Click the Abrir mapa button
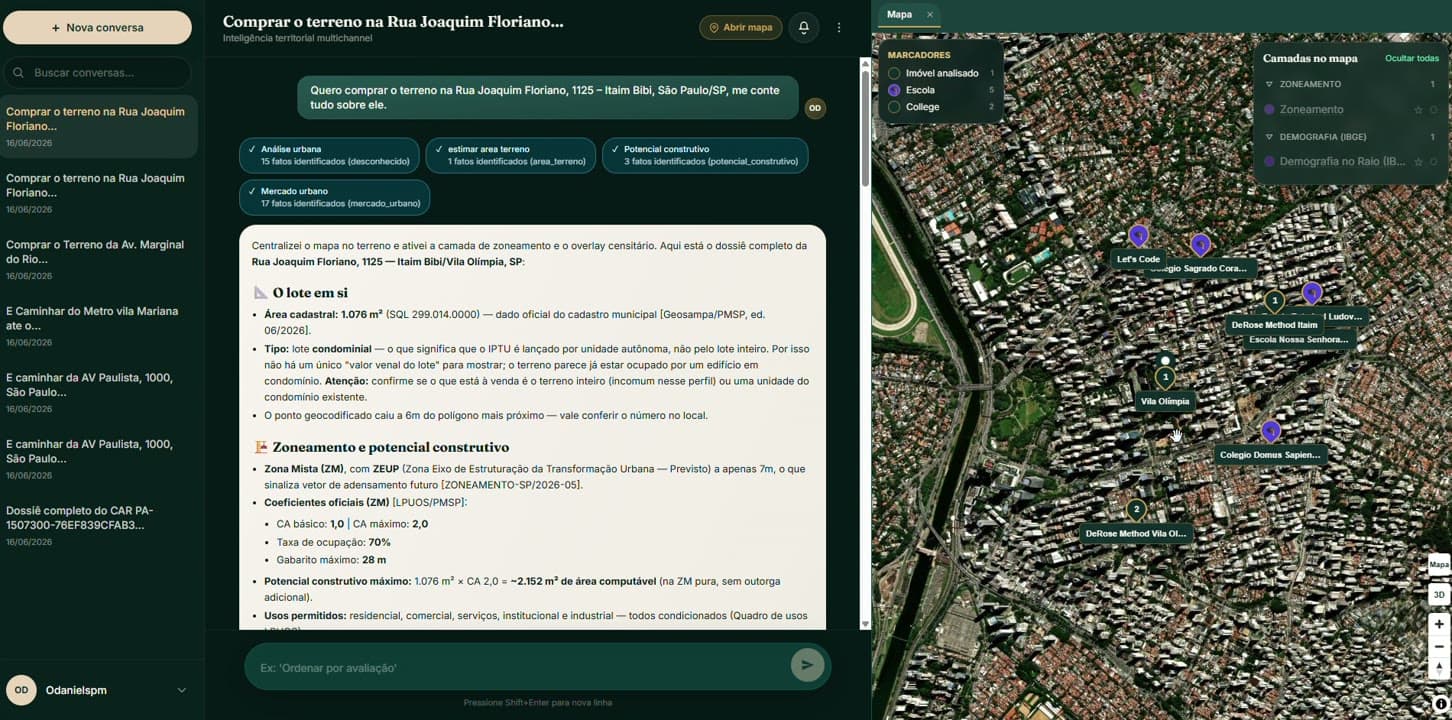 pyautogui.click(x=740, y=28)
